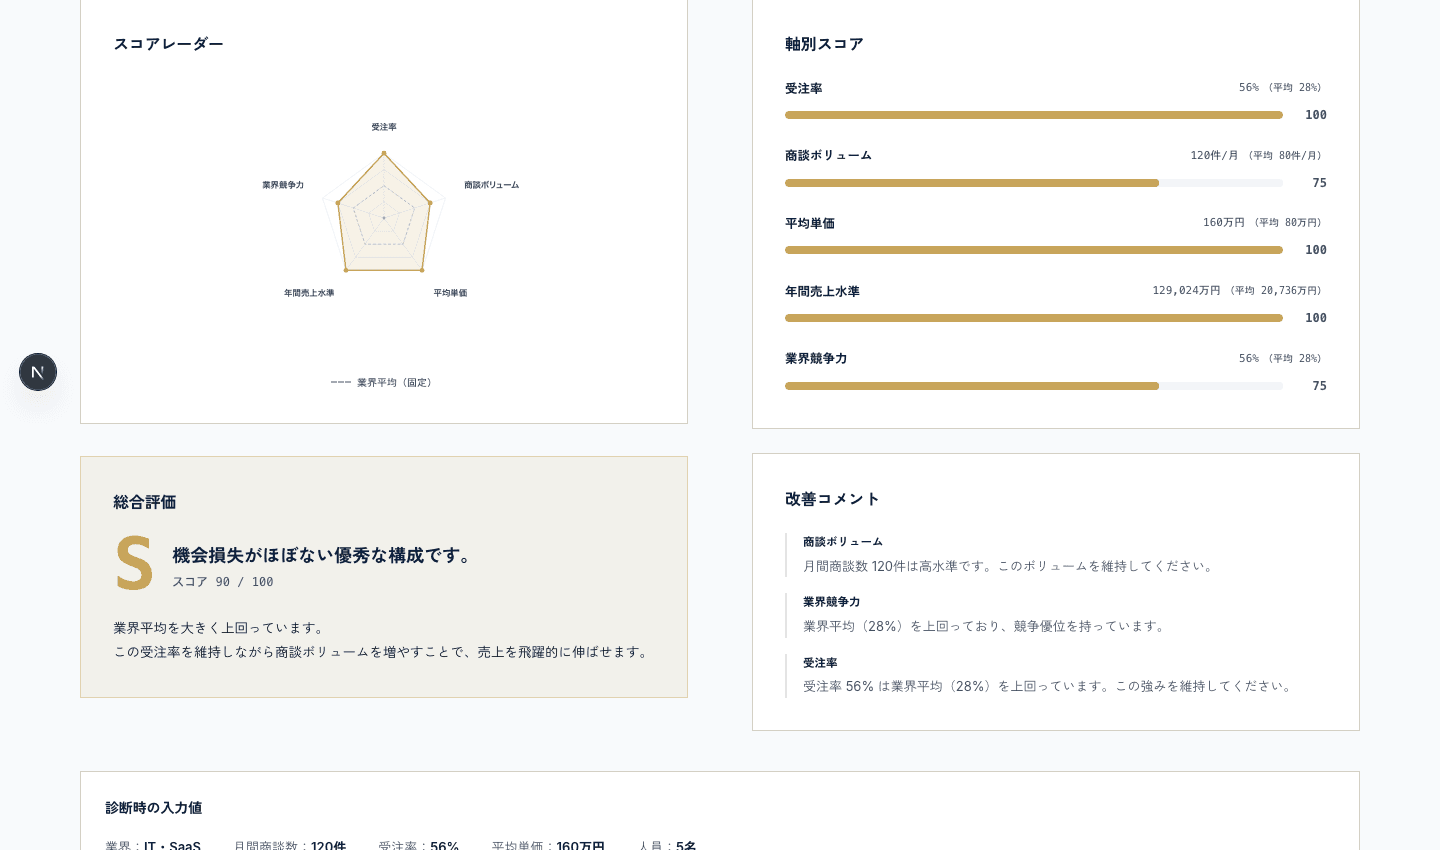
Task: Select the 平均単価 score progress bar
Action: [1034, 250]
